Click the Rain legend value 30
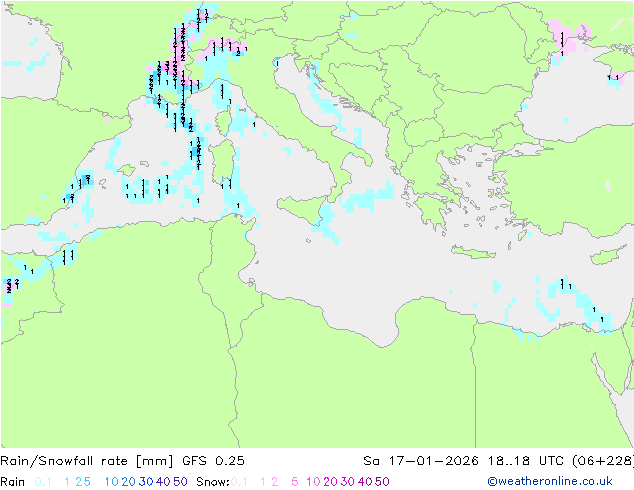Viewport: 634px width, 490px height. point(146,482)
